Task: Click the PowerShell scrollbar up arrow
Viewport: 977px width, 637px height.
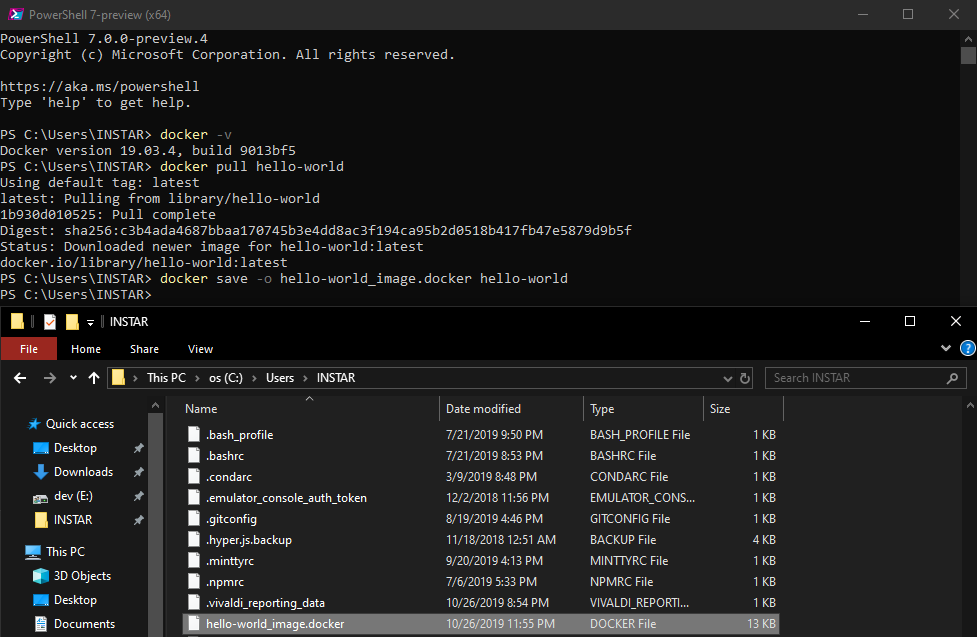Action: point(968,39)
